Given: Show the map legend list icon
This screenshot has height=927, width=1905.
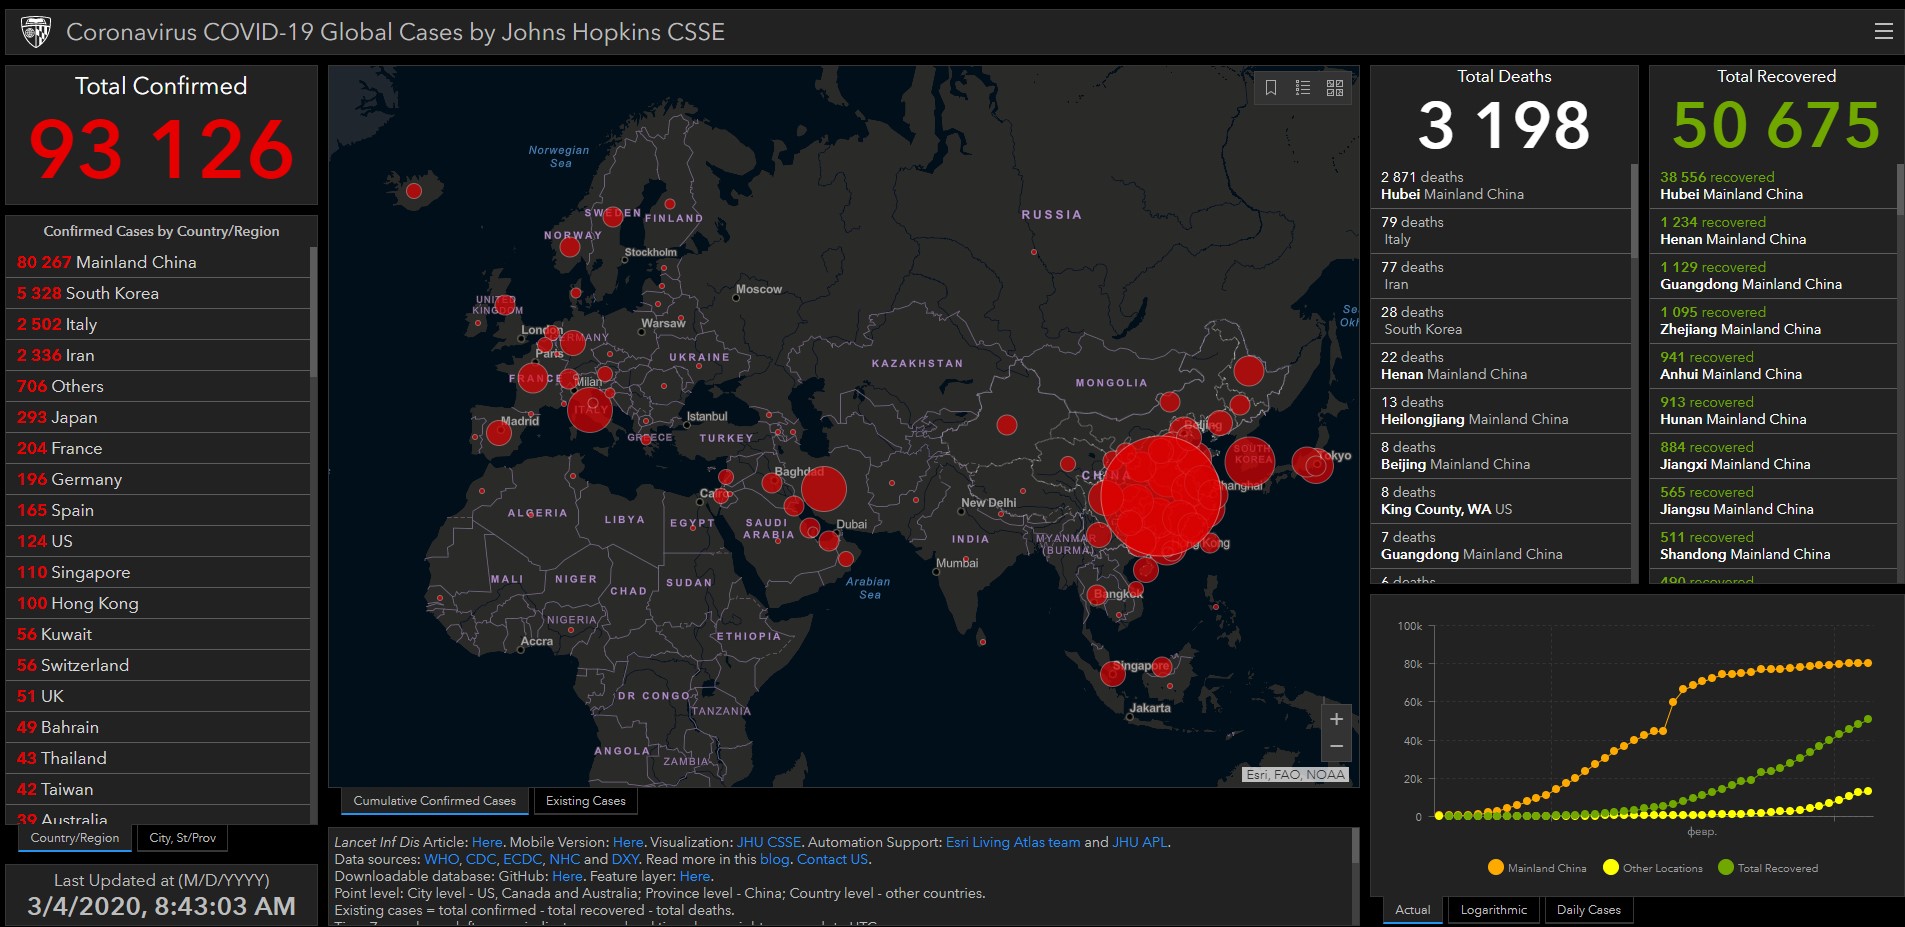Looking at the screenshot, I should pos(1303,88).
